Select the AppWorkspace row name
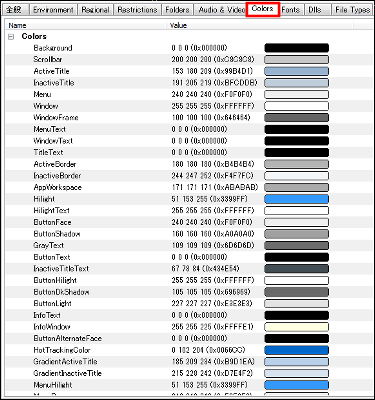This screenshot has width=375, height=400. tap(57, 187)
